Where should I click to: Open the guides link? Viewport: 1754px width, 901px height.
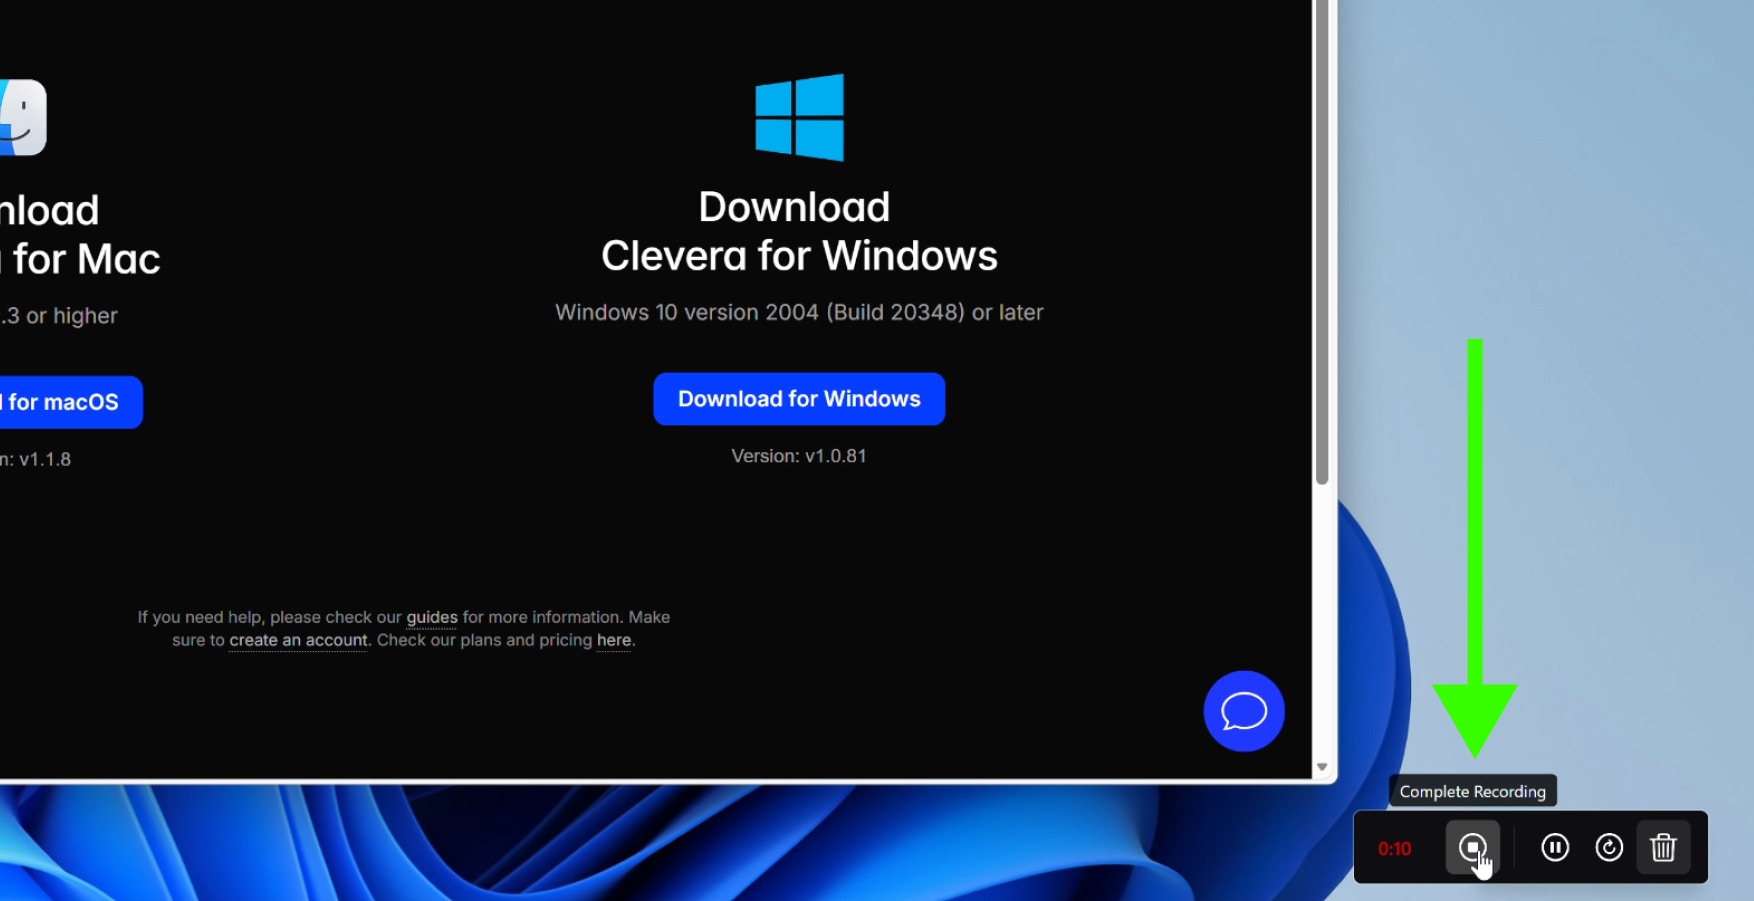(x=432, y=617)
